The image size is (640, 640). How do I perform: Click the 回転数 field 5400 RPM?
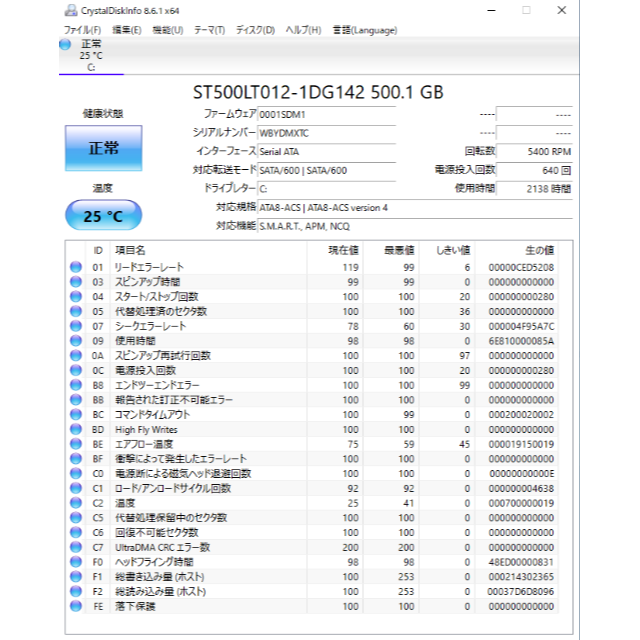pos(534,151)
